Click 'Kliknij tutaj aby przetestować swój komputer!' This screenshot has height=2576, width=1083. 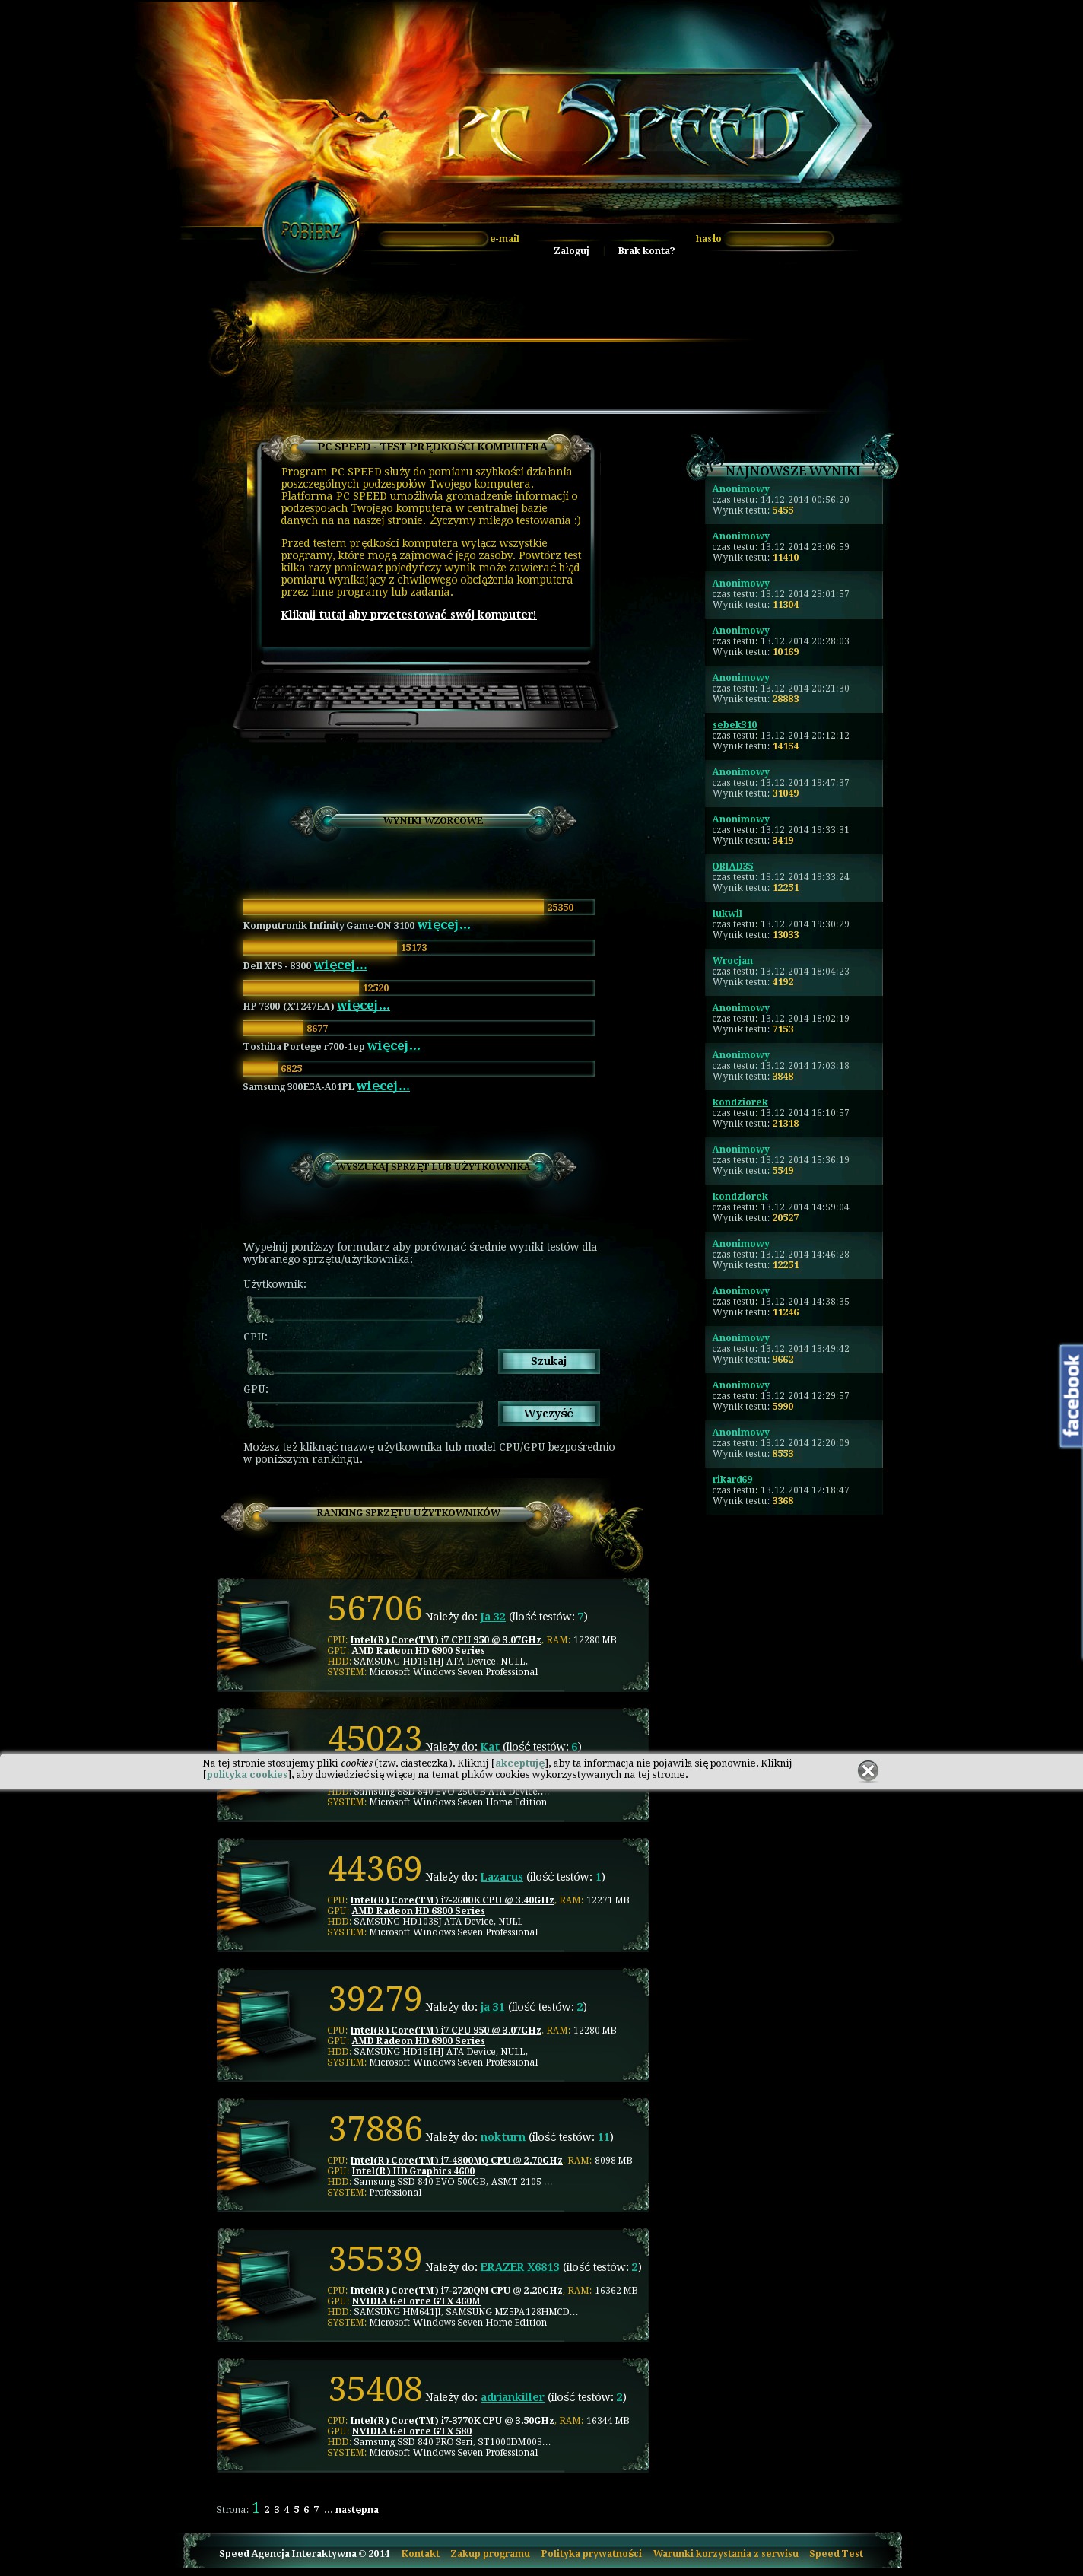tap(408, 615)
